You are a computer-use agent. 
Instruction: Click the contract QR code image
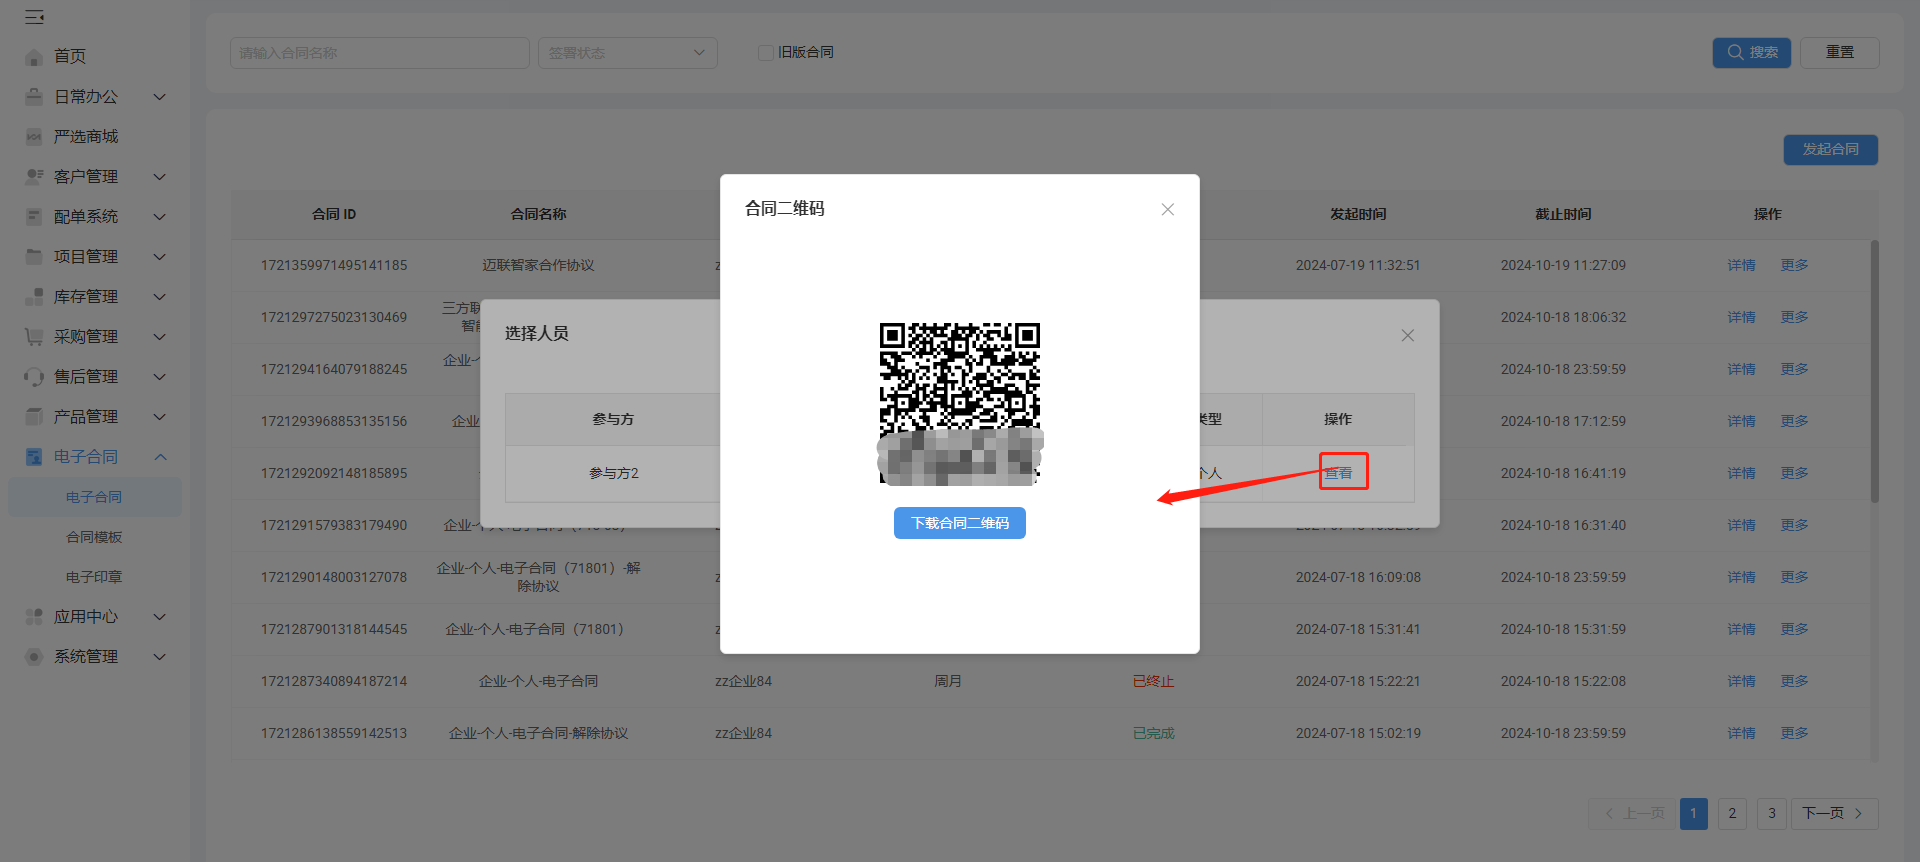point(960,403)
